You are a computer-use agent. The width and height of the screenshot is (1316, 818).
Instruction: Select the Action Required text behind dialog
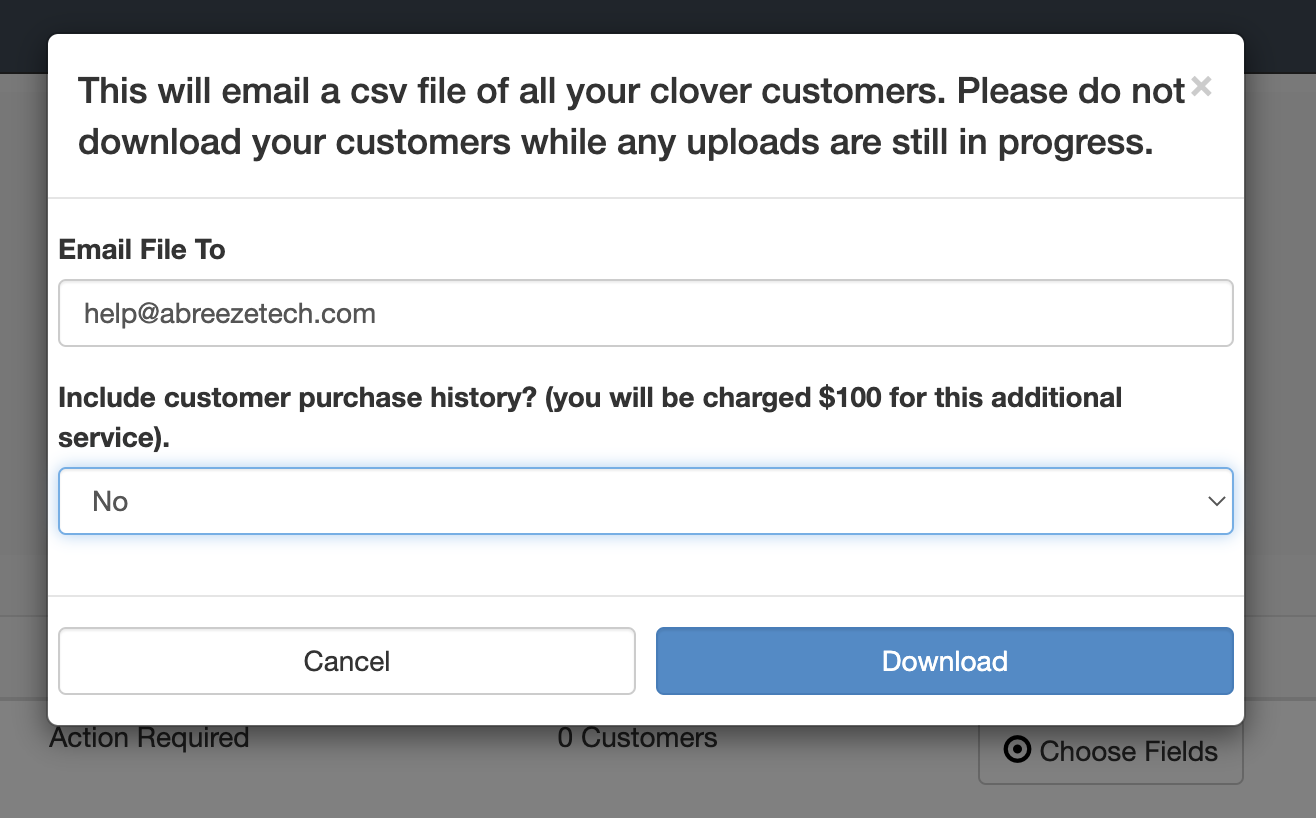pos(149,739)
